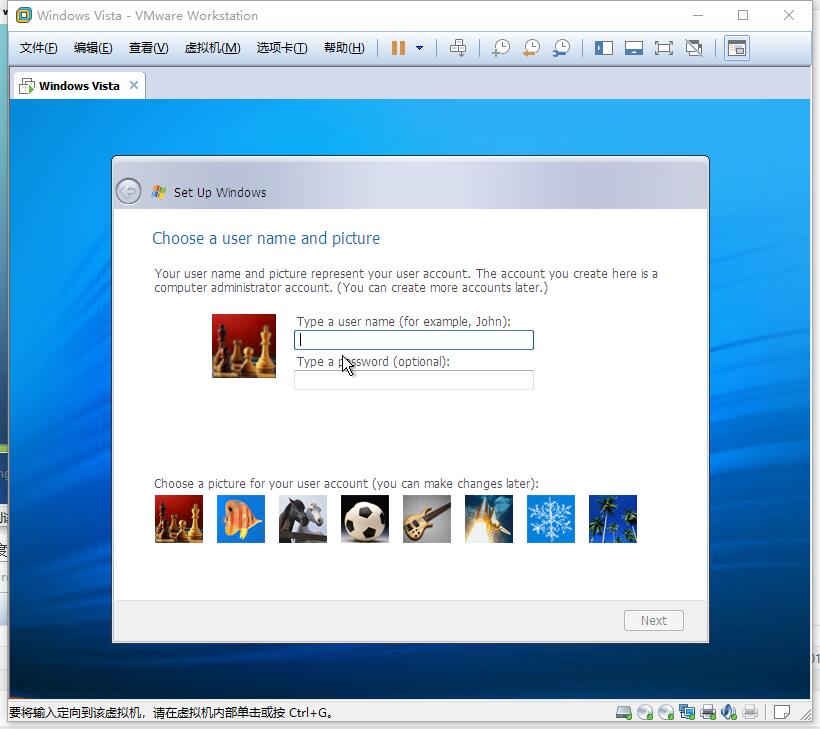Open the 文件(F) menu
820x729 pixels.
pyautogui.click(x=38, y=48)
